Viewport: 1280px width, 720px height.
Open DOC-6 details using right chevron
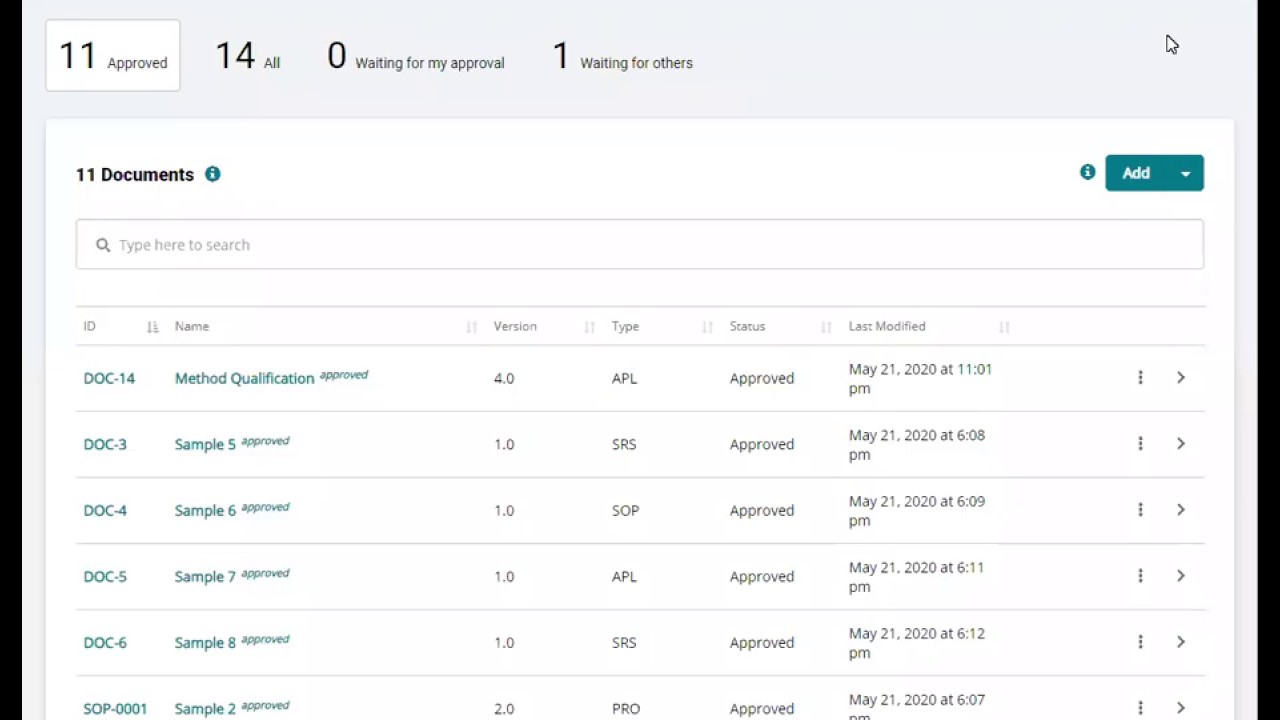(1181, 642)
